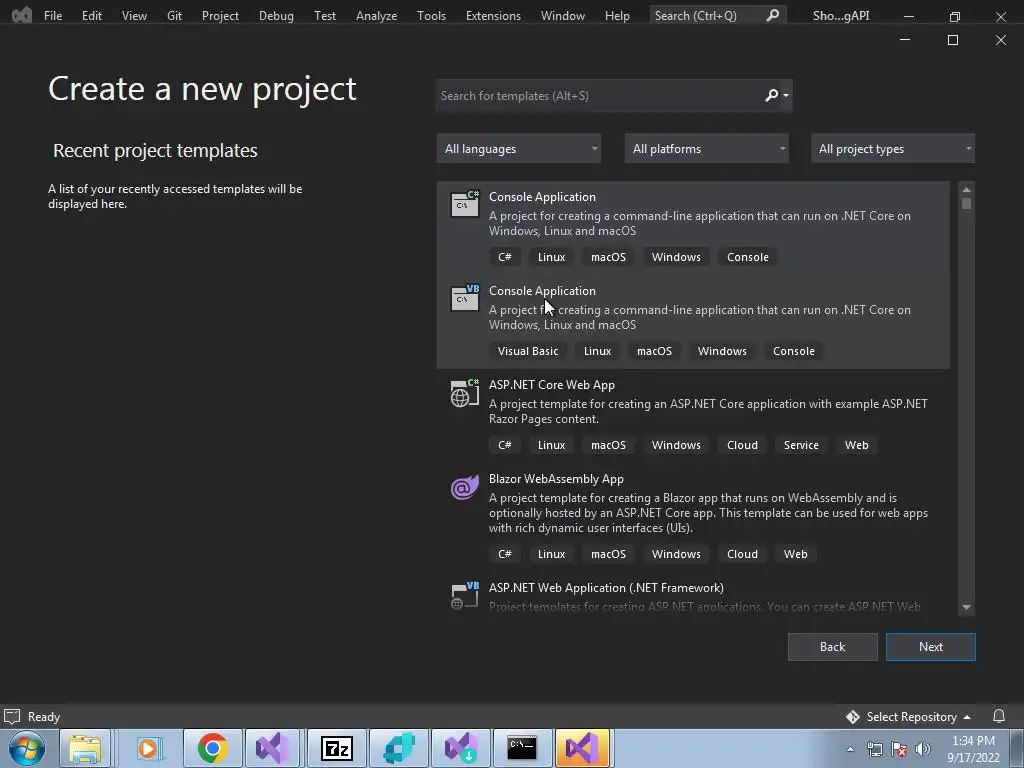This screenshot has width=1024, height=768.
Task: Open the Git menu
Action: 174,16
